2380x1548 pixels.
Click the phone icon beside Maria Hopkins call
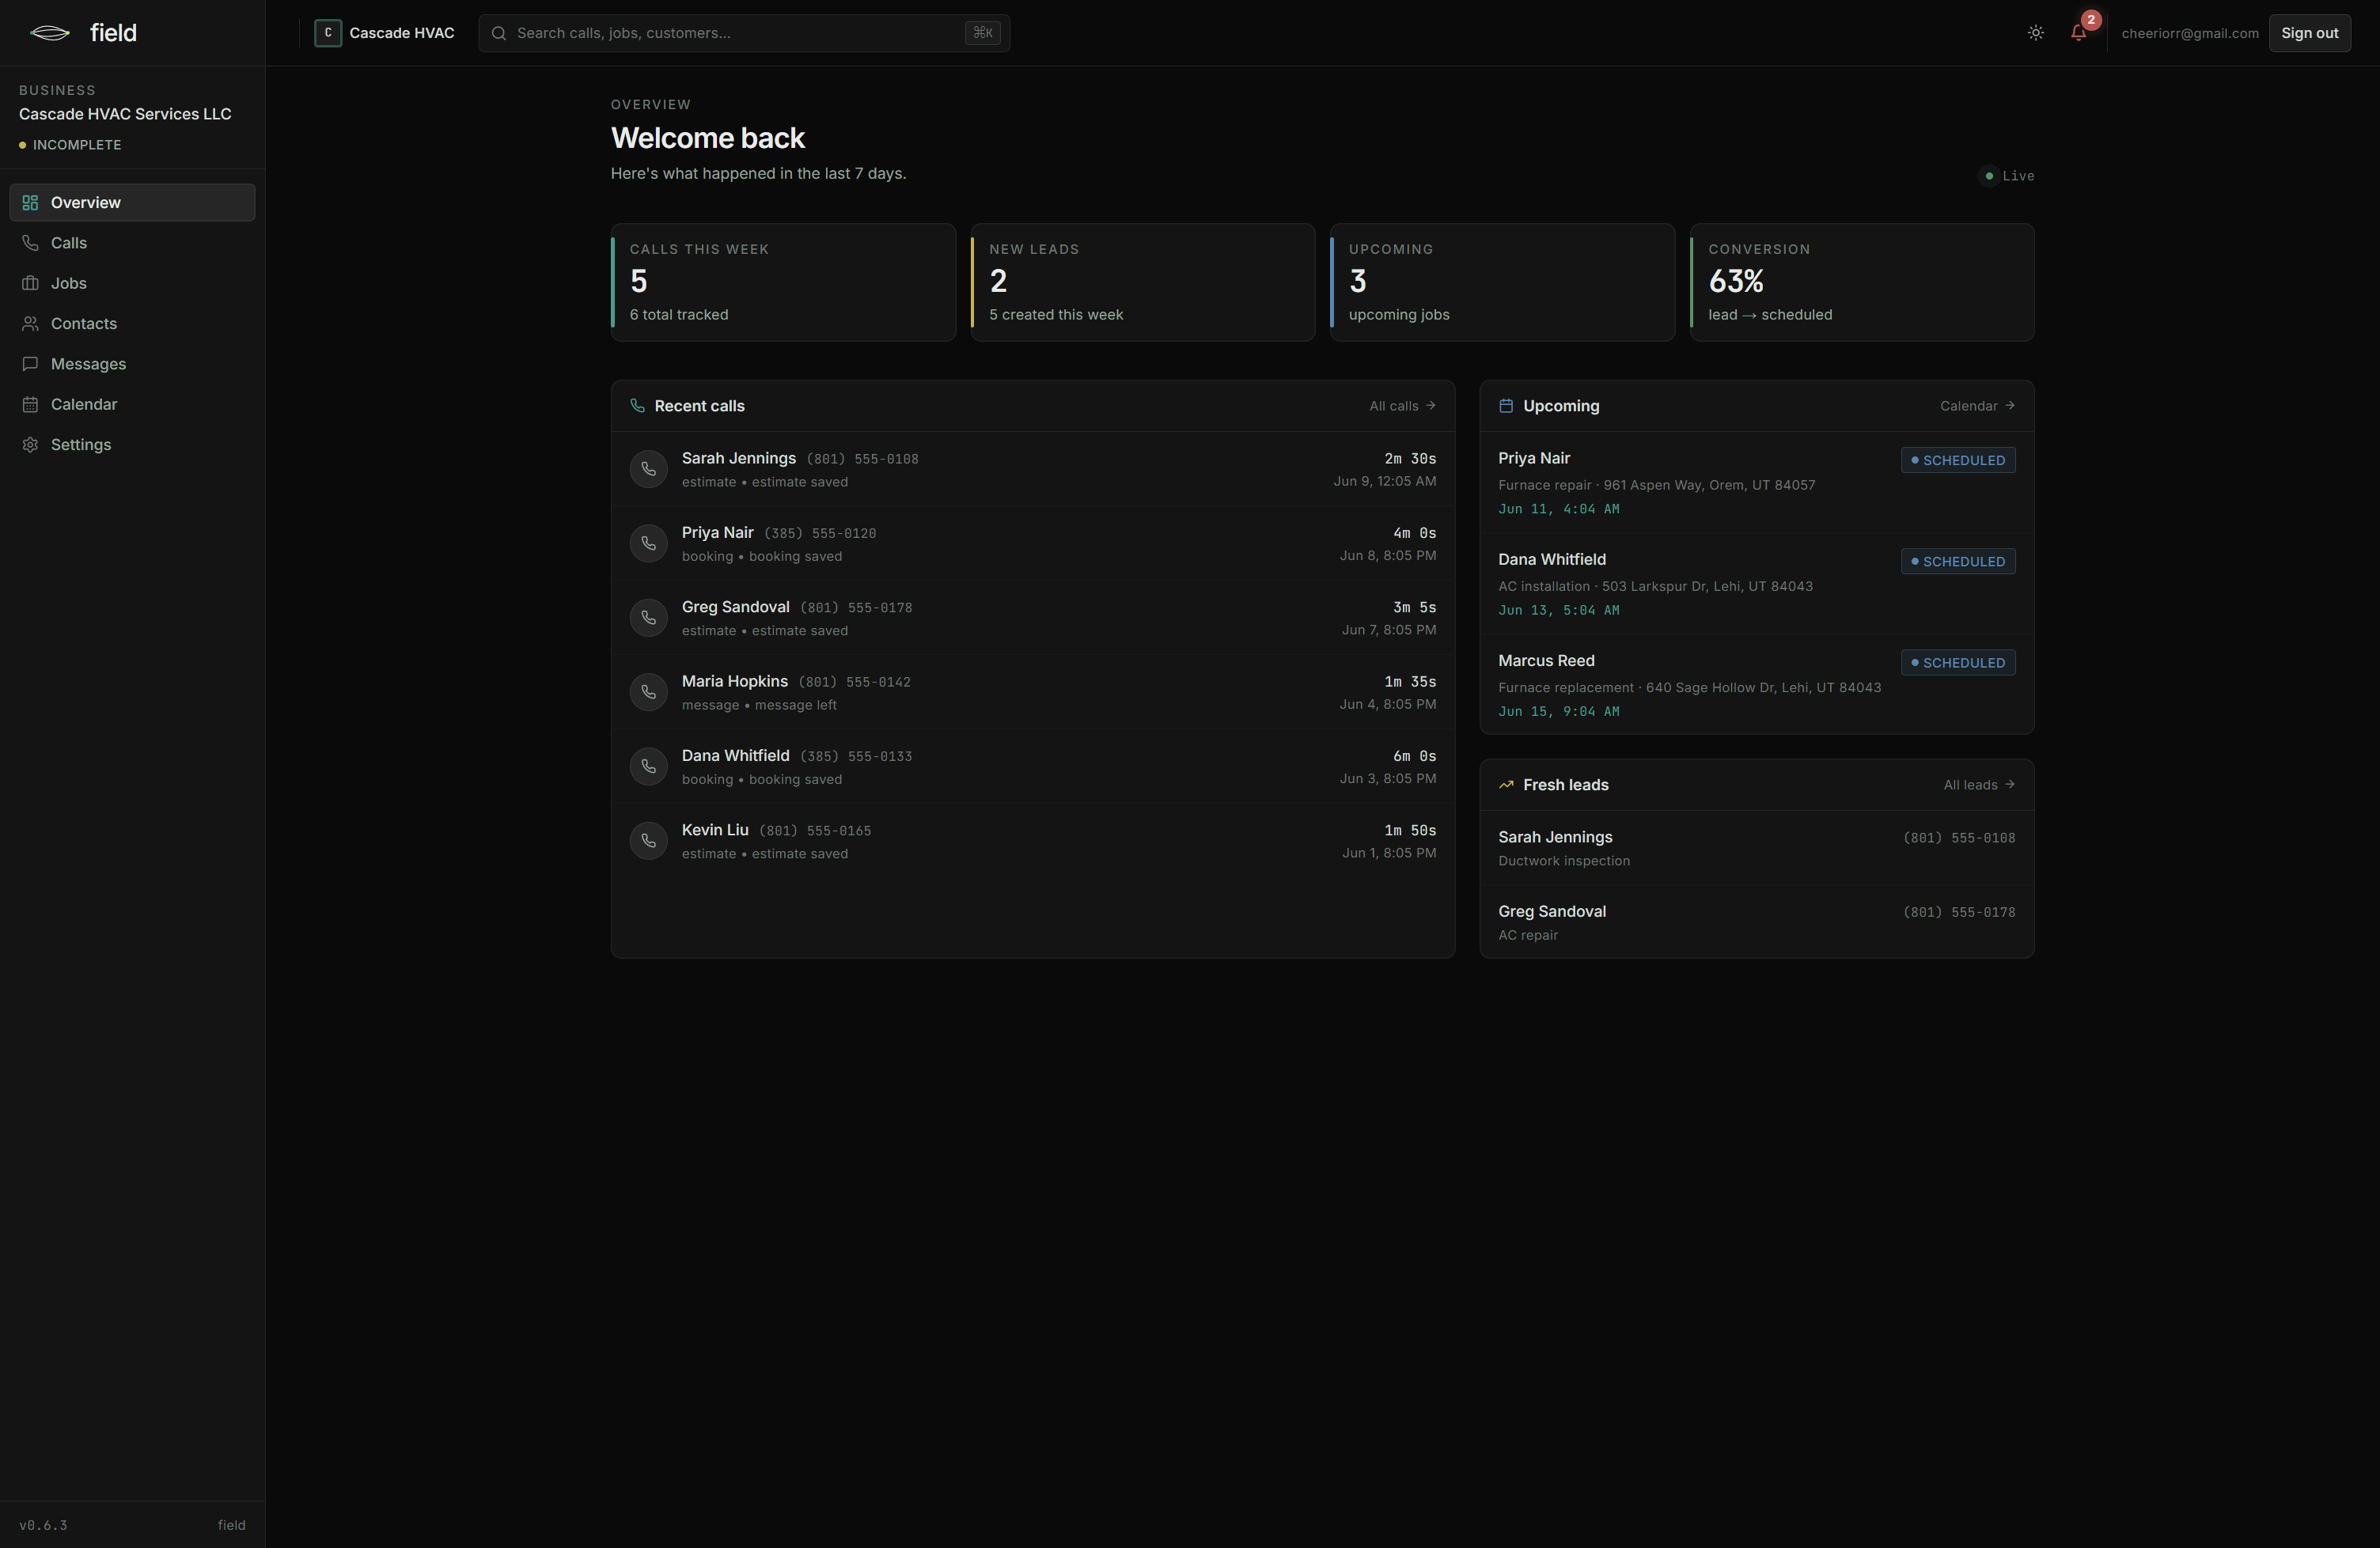point(648,692)
